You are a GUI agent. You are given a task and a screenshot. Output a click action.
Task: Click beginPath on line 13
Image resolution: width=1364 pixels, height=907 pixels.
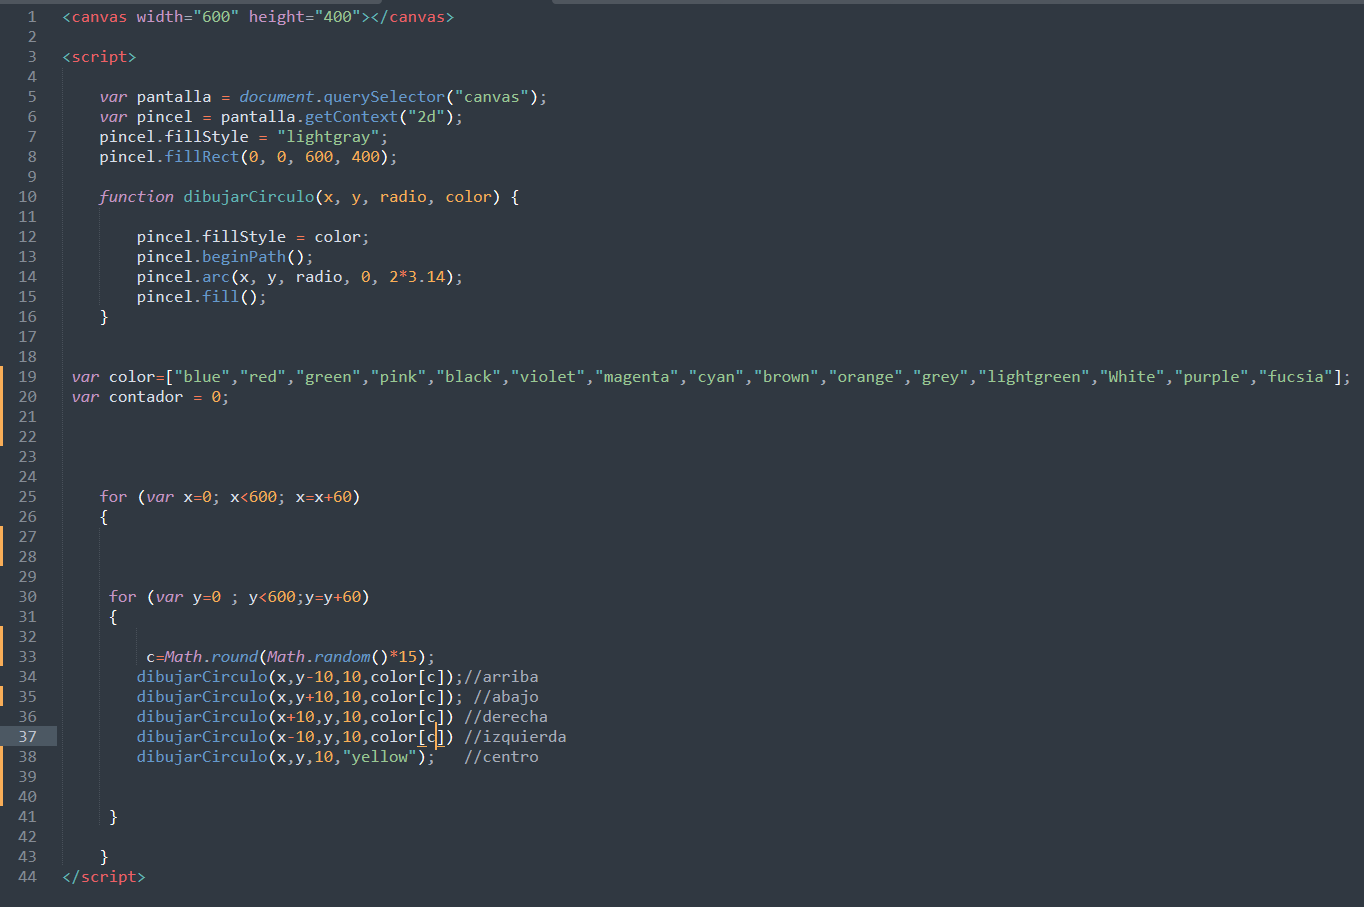click(244, 257)
